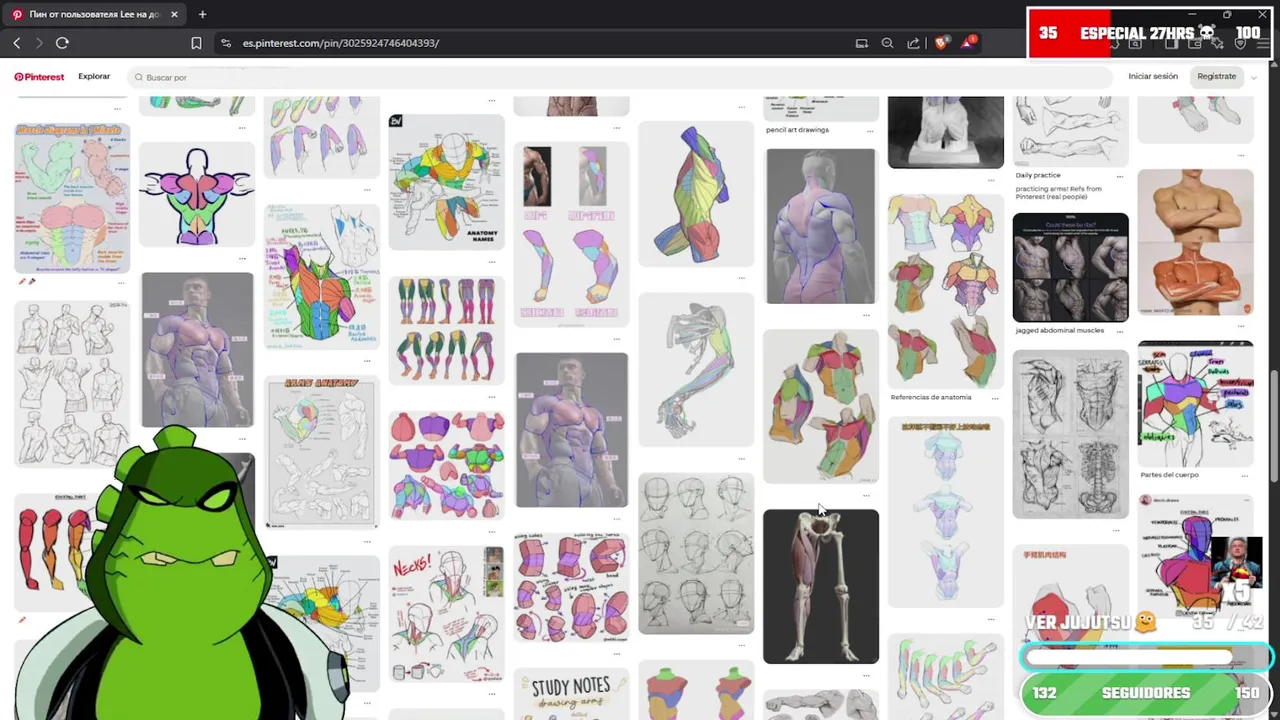Click the Pinterest logo

pyautogui.click(x=39, y=77)
